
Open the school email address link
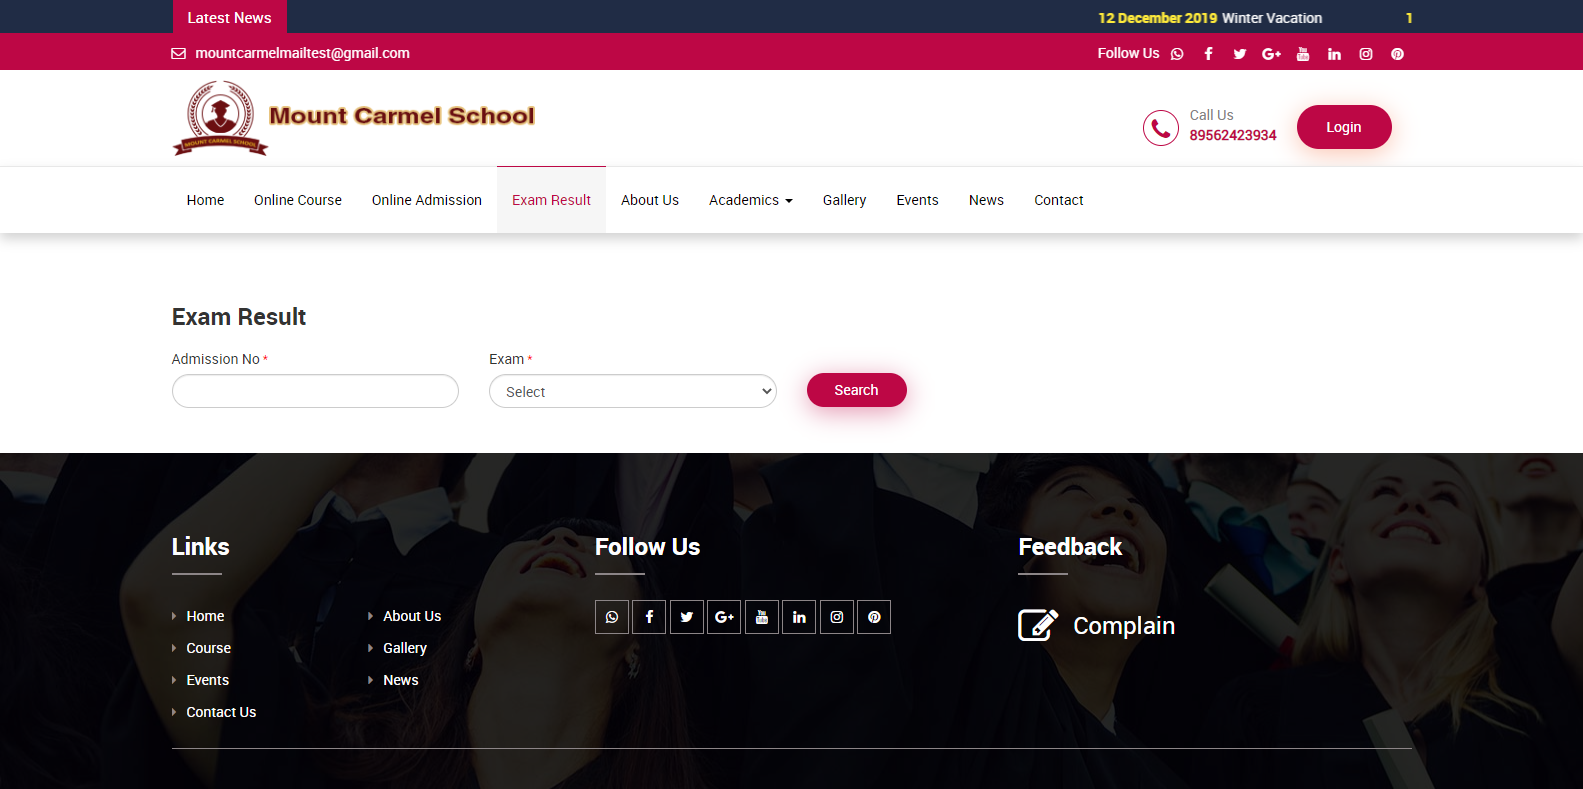pos(302,53)
